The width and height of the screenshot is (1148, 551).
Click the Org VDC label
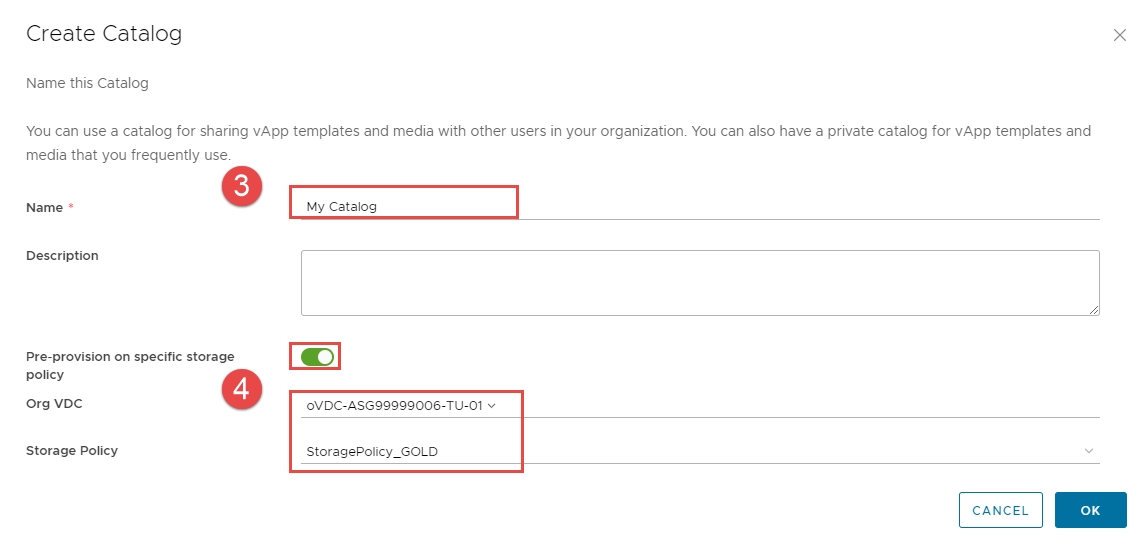[x=54, y=403]
